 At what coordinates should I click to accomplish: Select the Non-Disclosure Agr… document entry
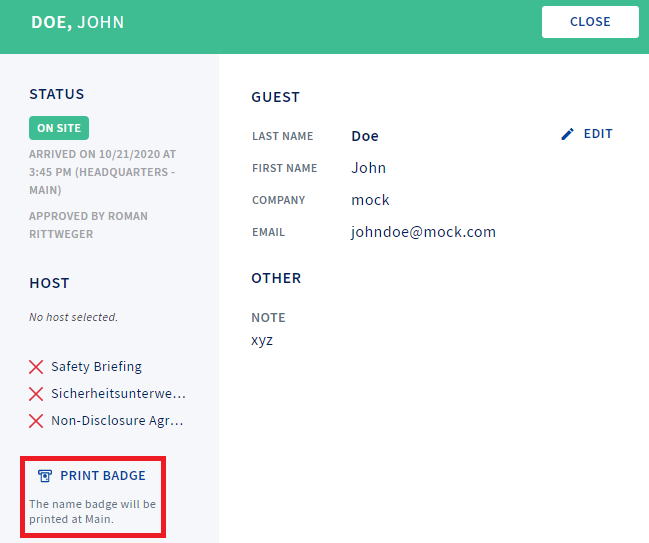pyautogui.click(x=117, y=421)
